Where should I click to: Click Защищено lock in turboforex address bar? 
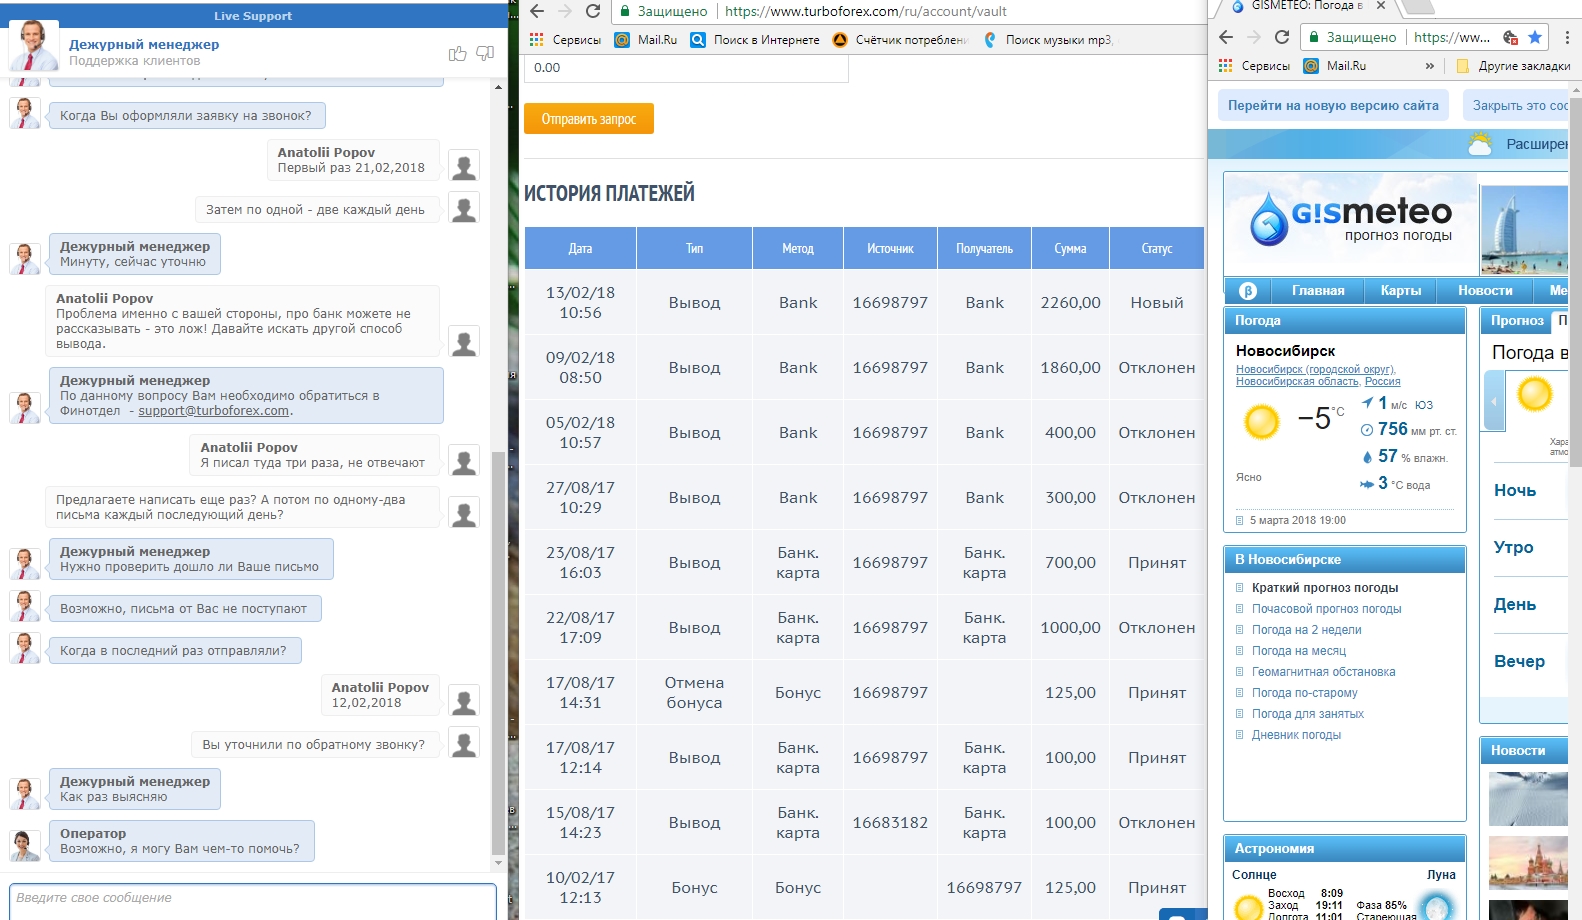point(663,11)
